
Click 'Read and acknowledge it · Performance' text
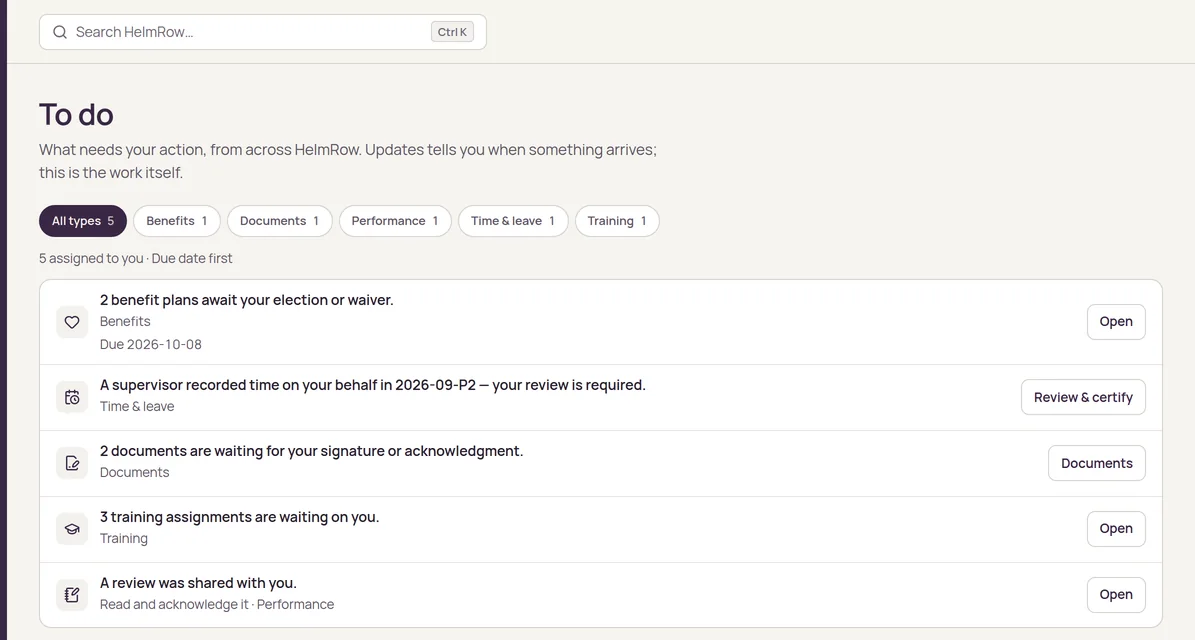click(217, 604)
